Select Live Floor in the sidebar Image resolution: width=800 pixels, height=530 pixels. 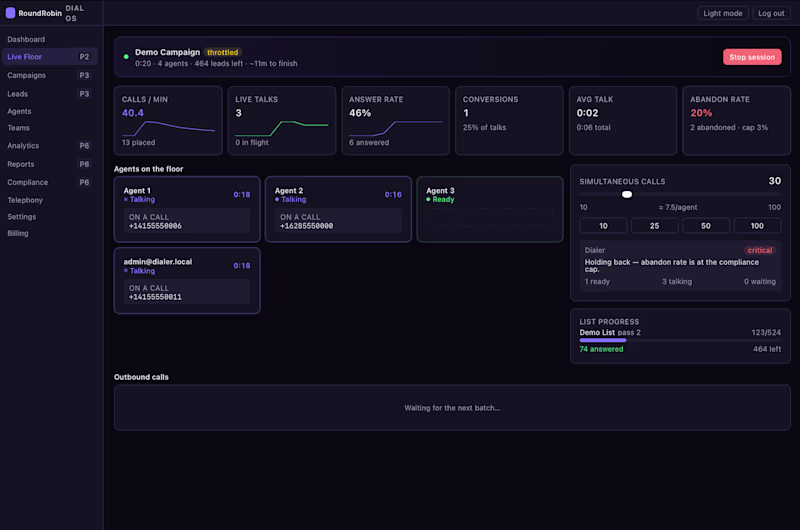coord(49,57)
